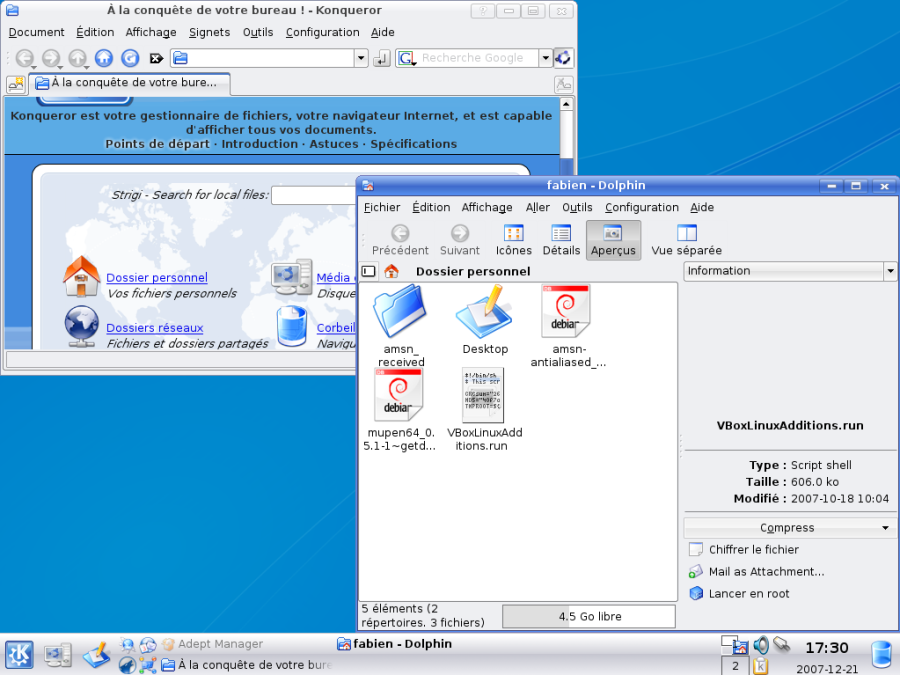Open Konqueror location bar history dropdown
This screenshot has height=675, width=900.
click(x=361, y=58)
